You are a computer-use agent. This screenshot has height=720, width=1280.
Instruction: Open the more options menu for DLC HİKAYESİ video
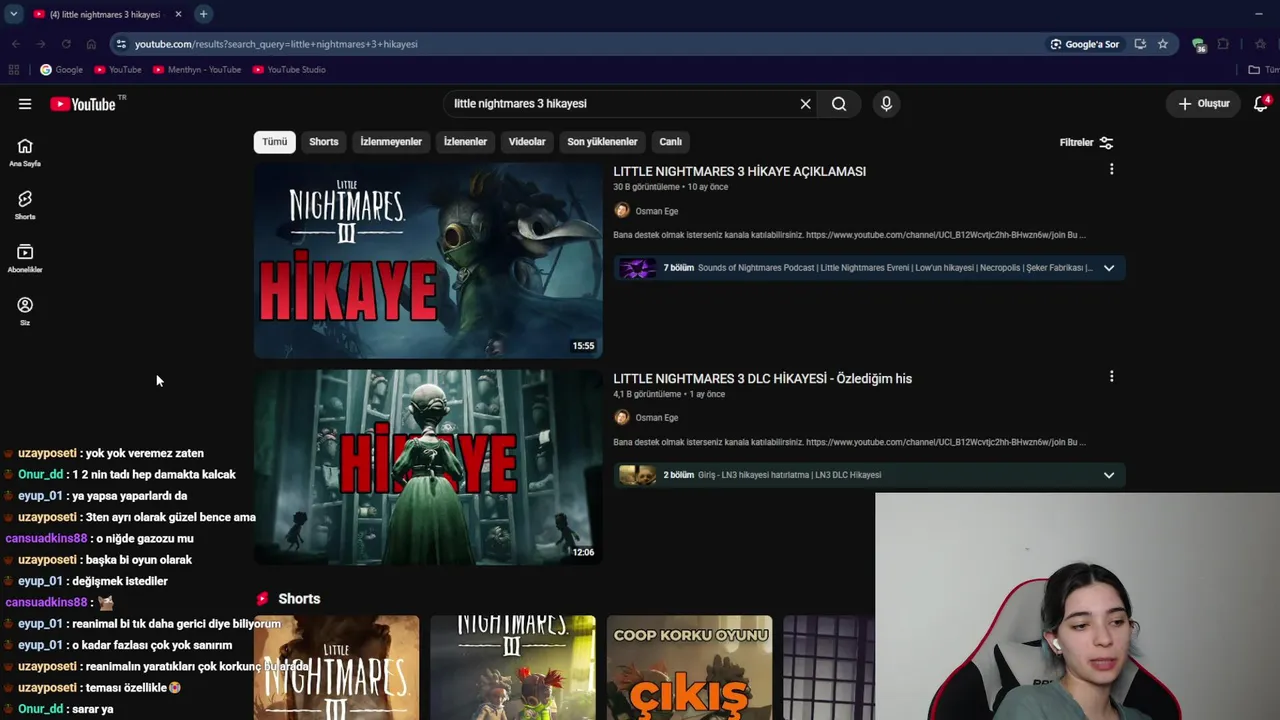1111,377
